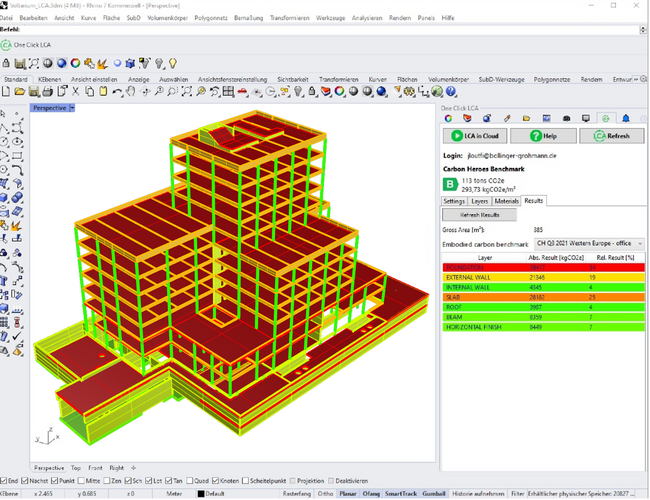The width and height of the screenshot is (650, 500).
Task: Enable the Mitte osnap checkbox
Action: pos(81,481)
